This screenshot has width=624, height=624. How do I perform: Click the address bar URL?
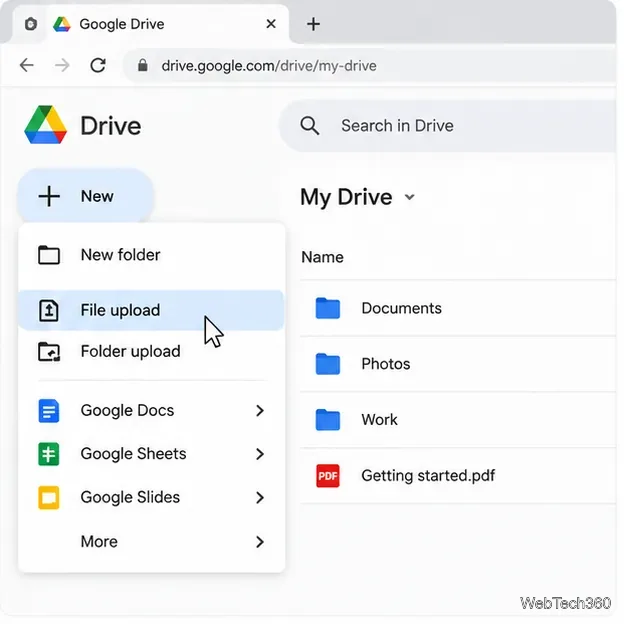pos(269,66)
